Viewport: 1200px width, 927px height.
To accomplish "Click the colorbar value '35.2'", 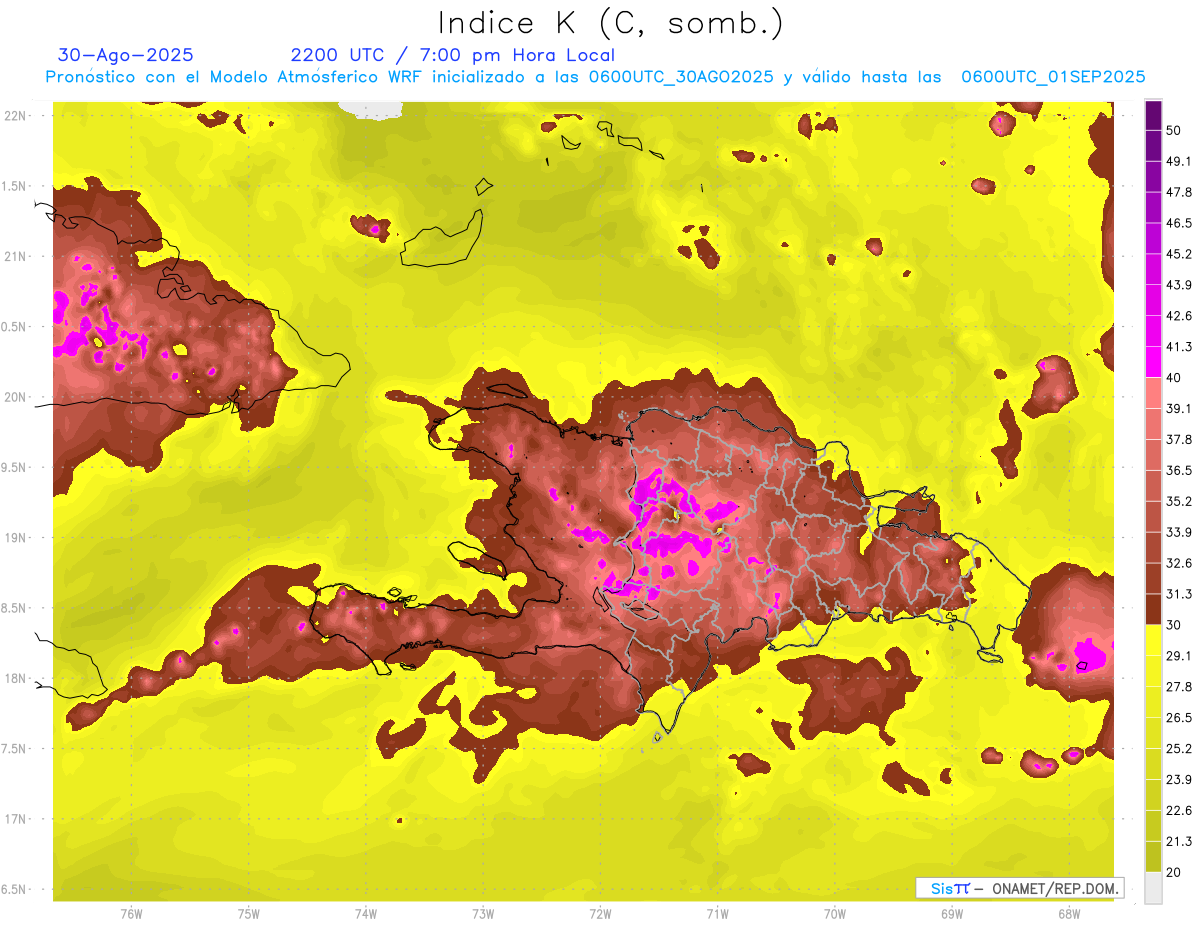I will click(1178, 501).
